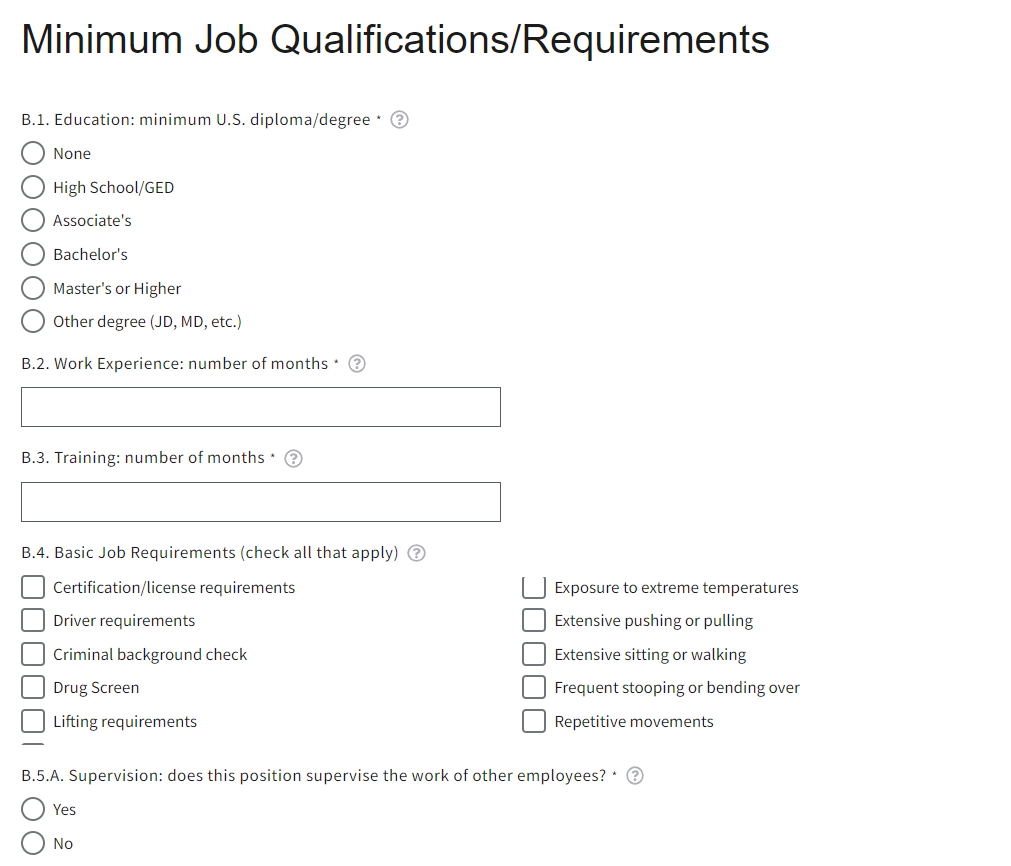Show help for B.3 Training months
Viewport: 1011px width, 866px height.
(x=293, y=458)
